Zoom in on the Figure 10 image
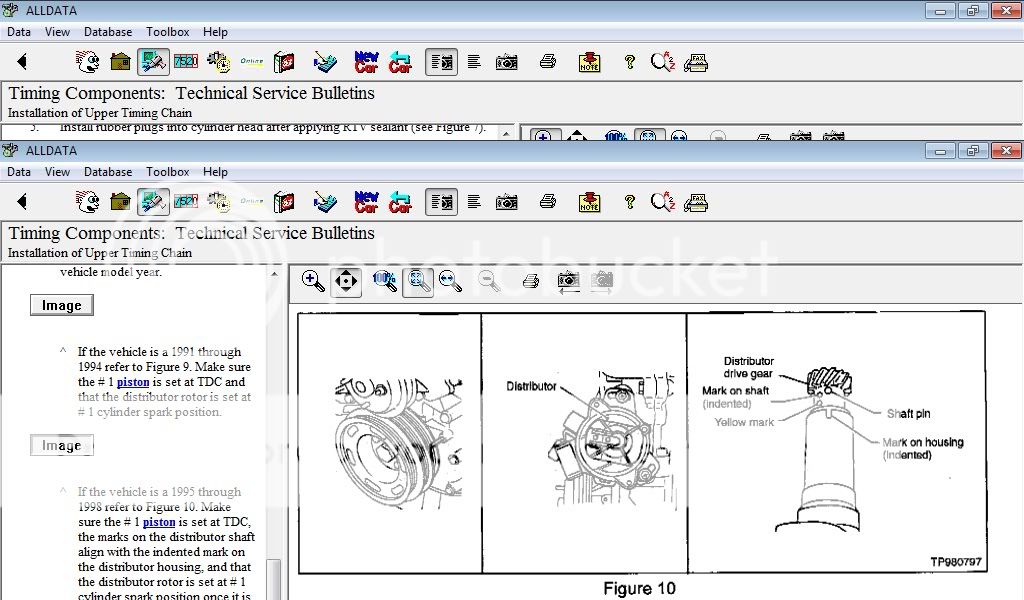The height and width of the screenshot is (600, 1024). click(x=313, y=281)
